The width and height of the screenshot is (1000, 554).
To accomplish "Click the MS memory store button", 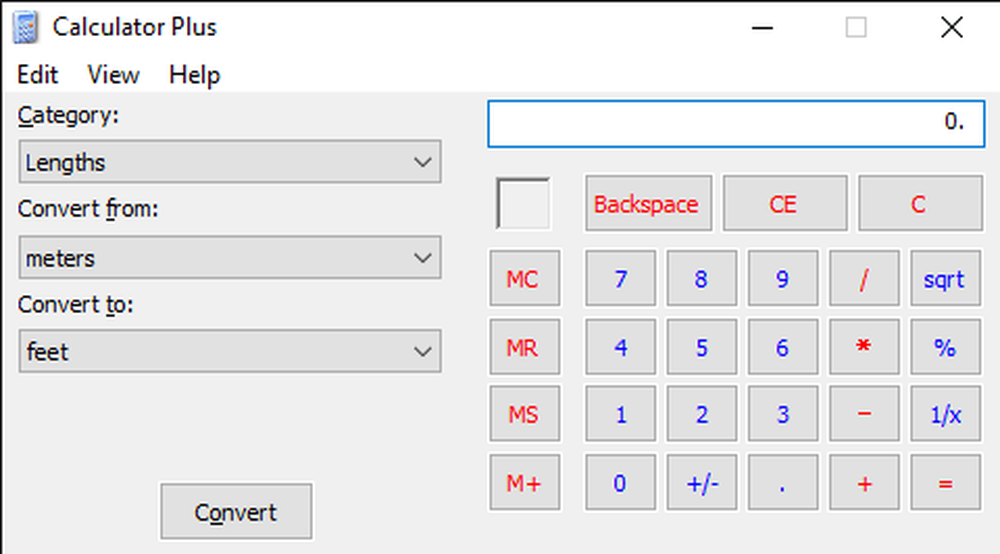I will 524,414.
